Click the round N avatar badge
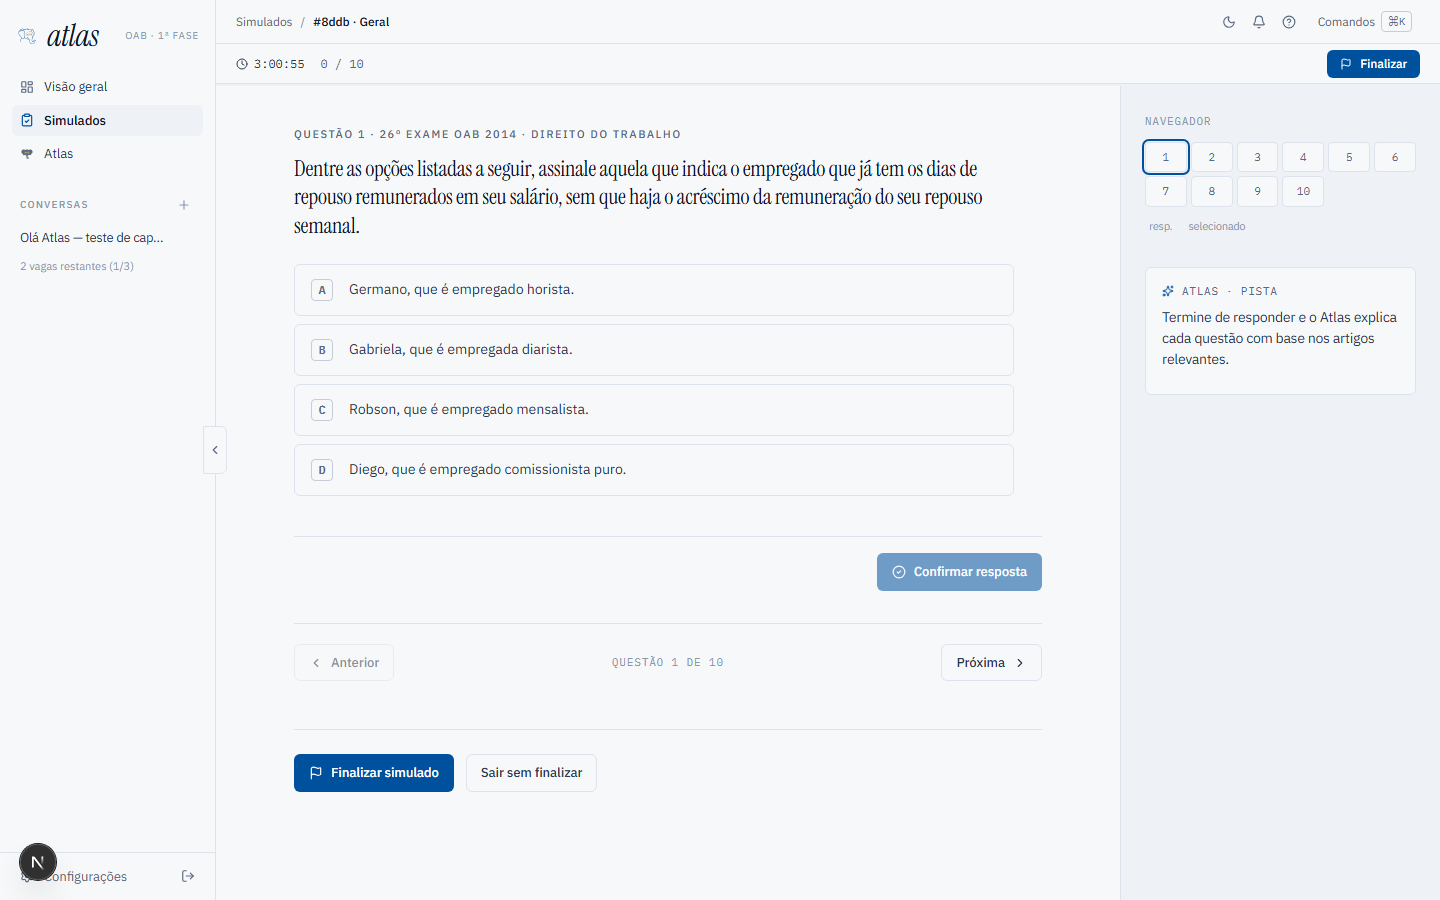1440x900 pixels. pyautogui.click(x=38, y=862)
